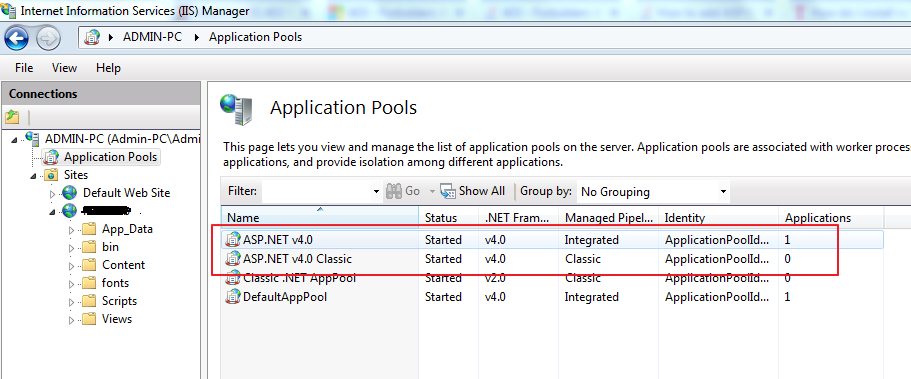The height and width of the screenshot is (379, 911).
Task: Expand the Scripts folder node
Action: pyautogui.click(x=71, y=302)
